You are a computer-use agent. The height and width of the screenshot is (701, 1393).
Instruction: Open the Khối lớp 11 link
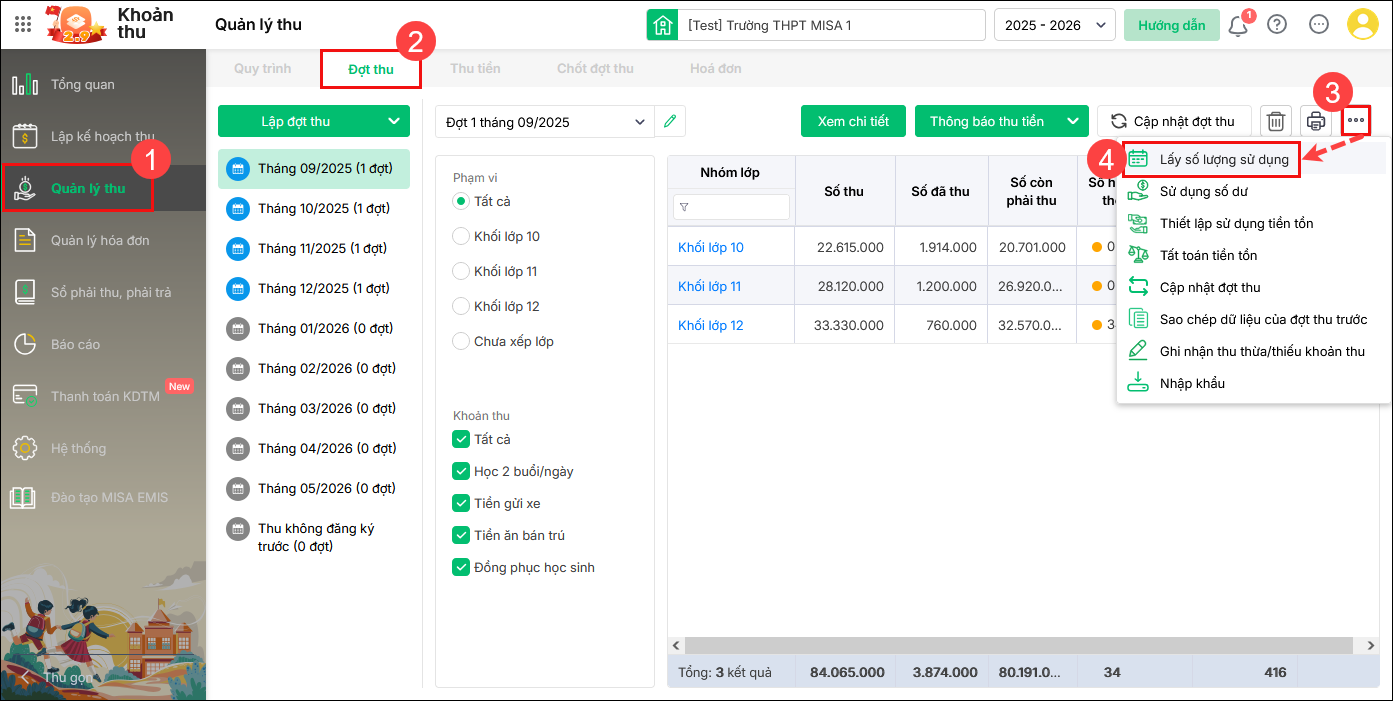(x=709, y=286)
